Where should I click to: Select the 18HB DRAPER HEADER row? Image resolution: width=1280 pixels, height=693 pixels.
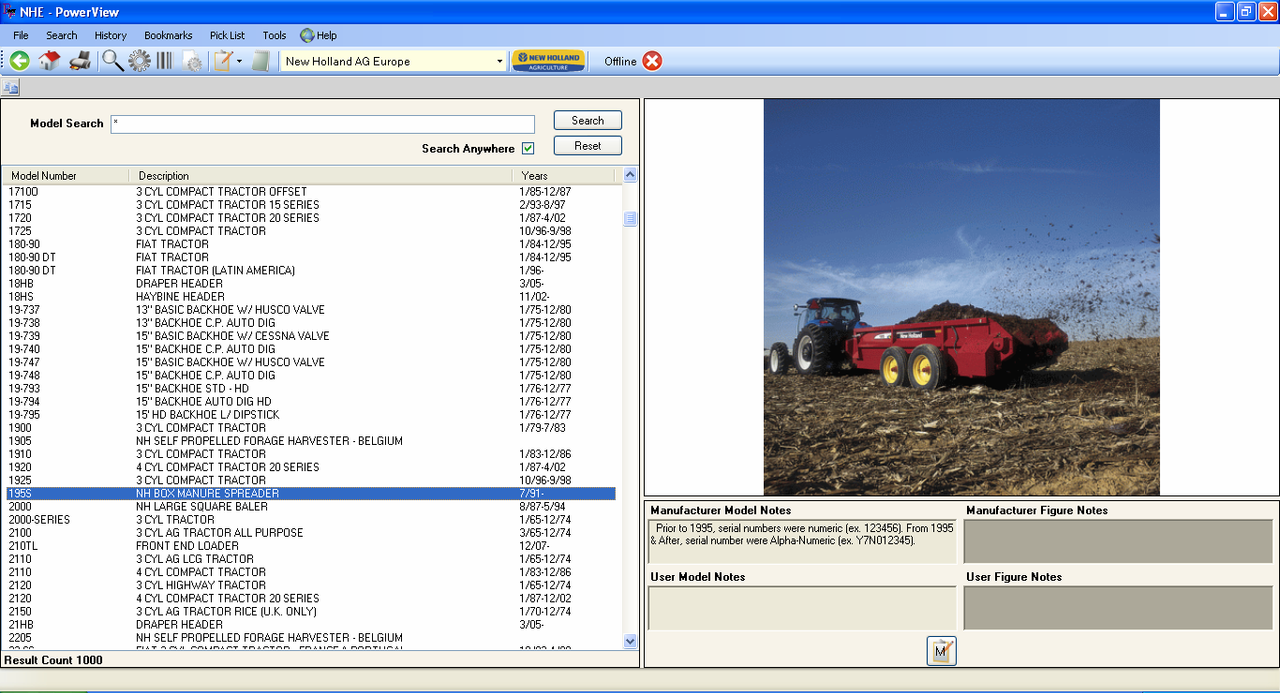click(309, 283)
